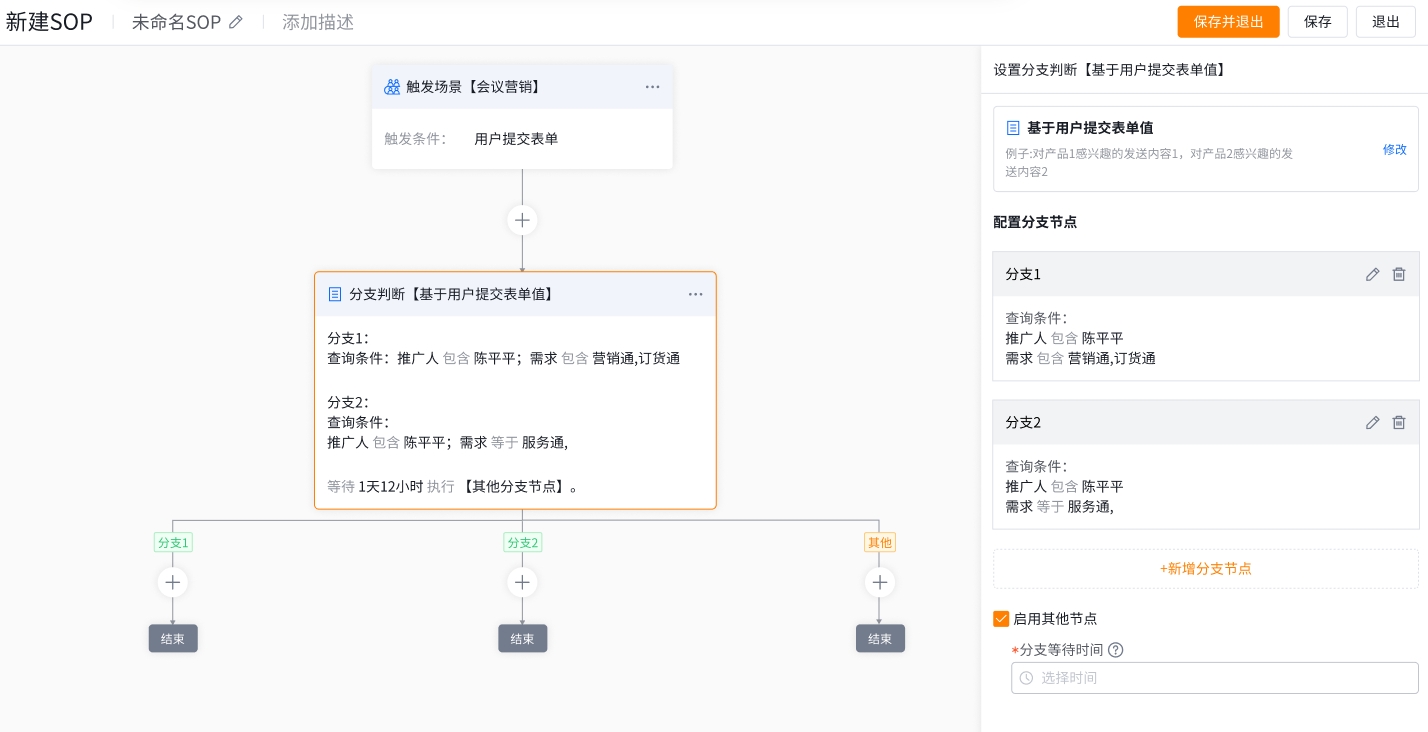Click 保存并退出 button
1428x732 pixels.
pyautogui.click(x=1228, y=22)
